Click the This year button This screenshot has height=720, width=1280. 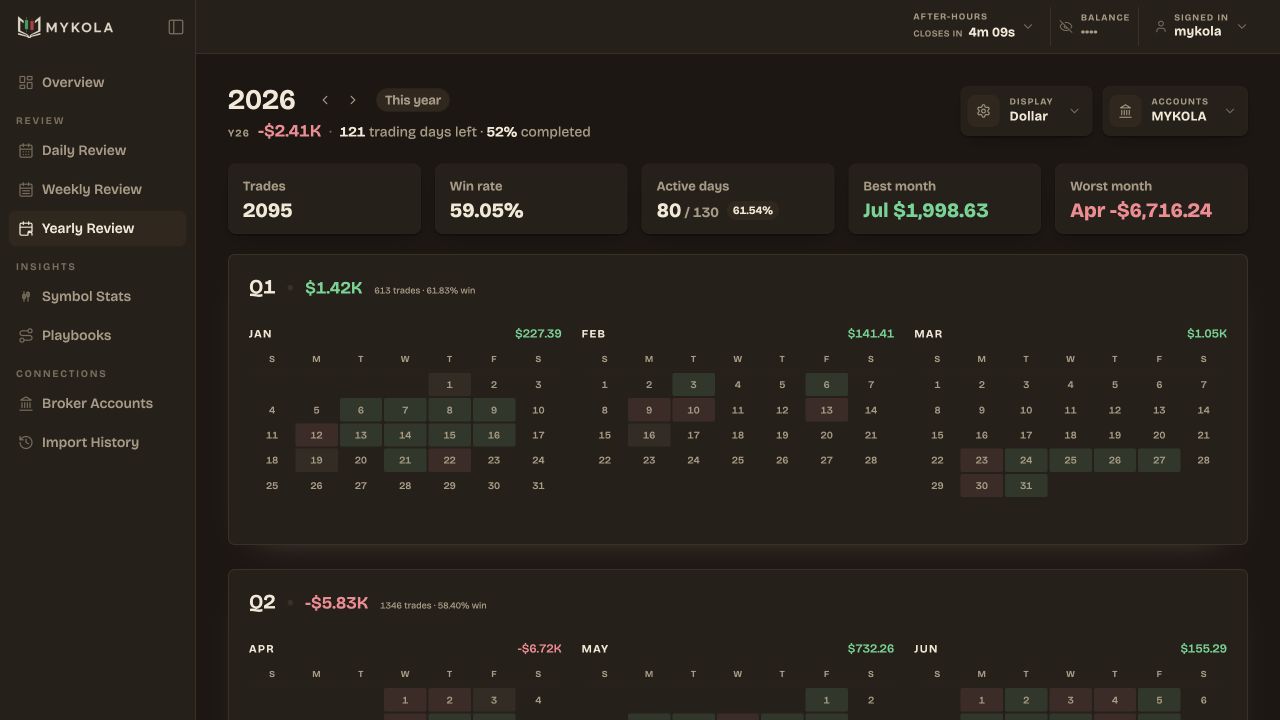pos(413,100)
